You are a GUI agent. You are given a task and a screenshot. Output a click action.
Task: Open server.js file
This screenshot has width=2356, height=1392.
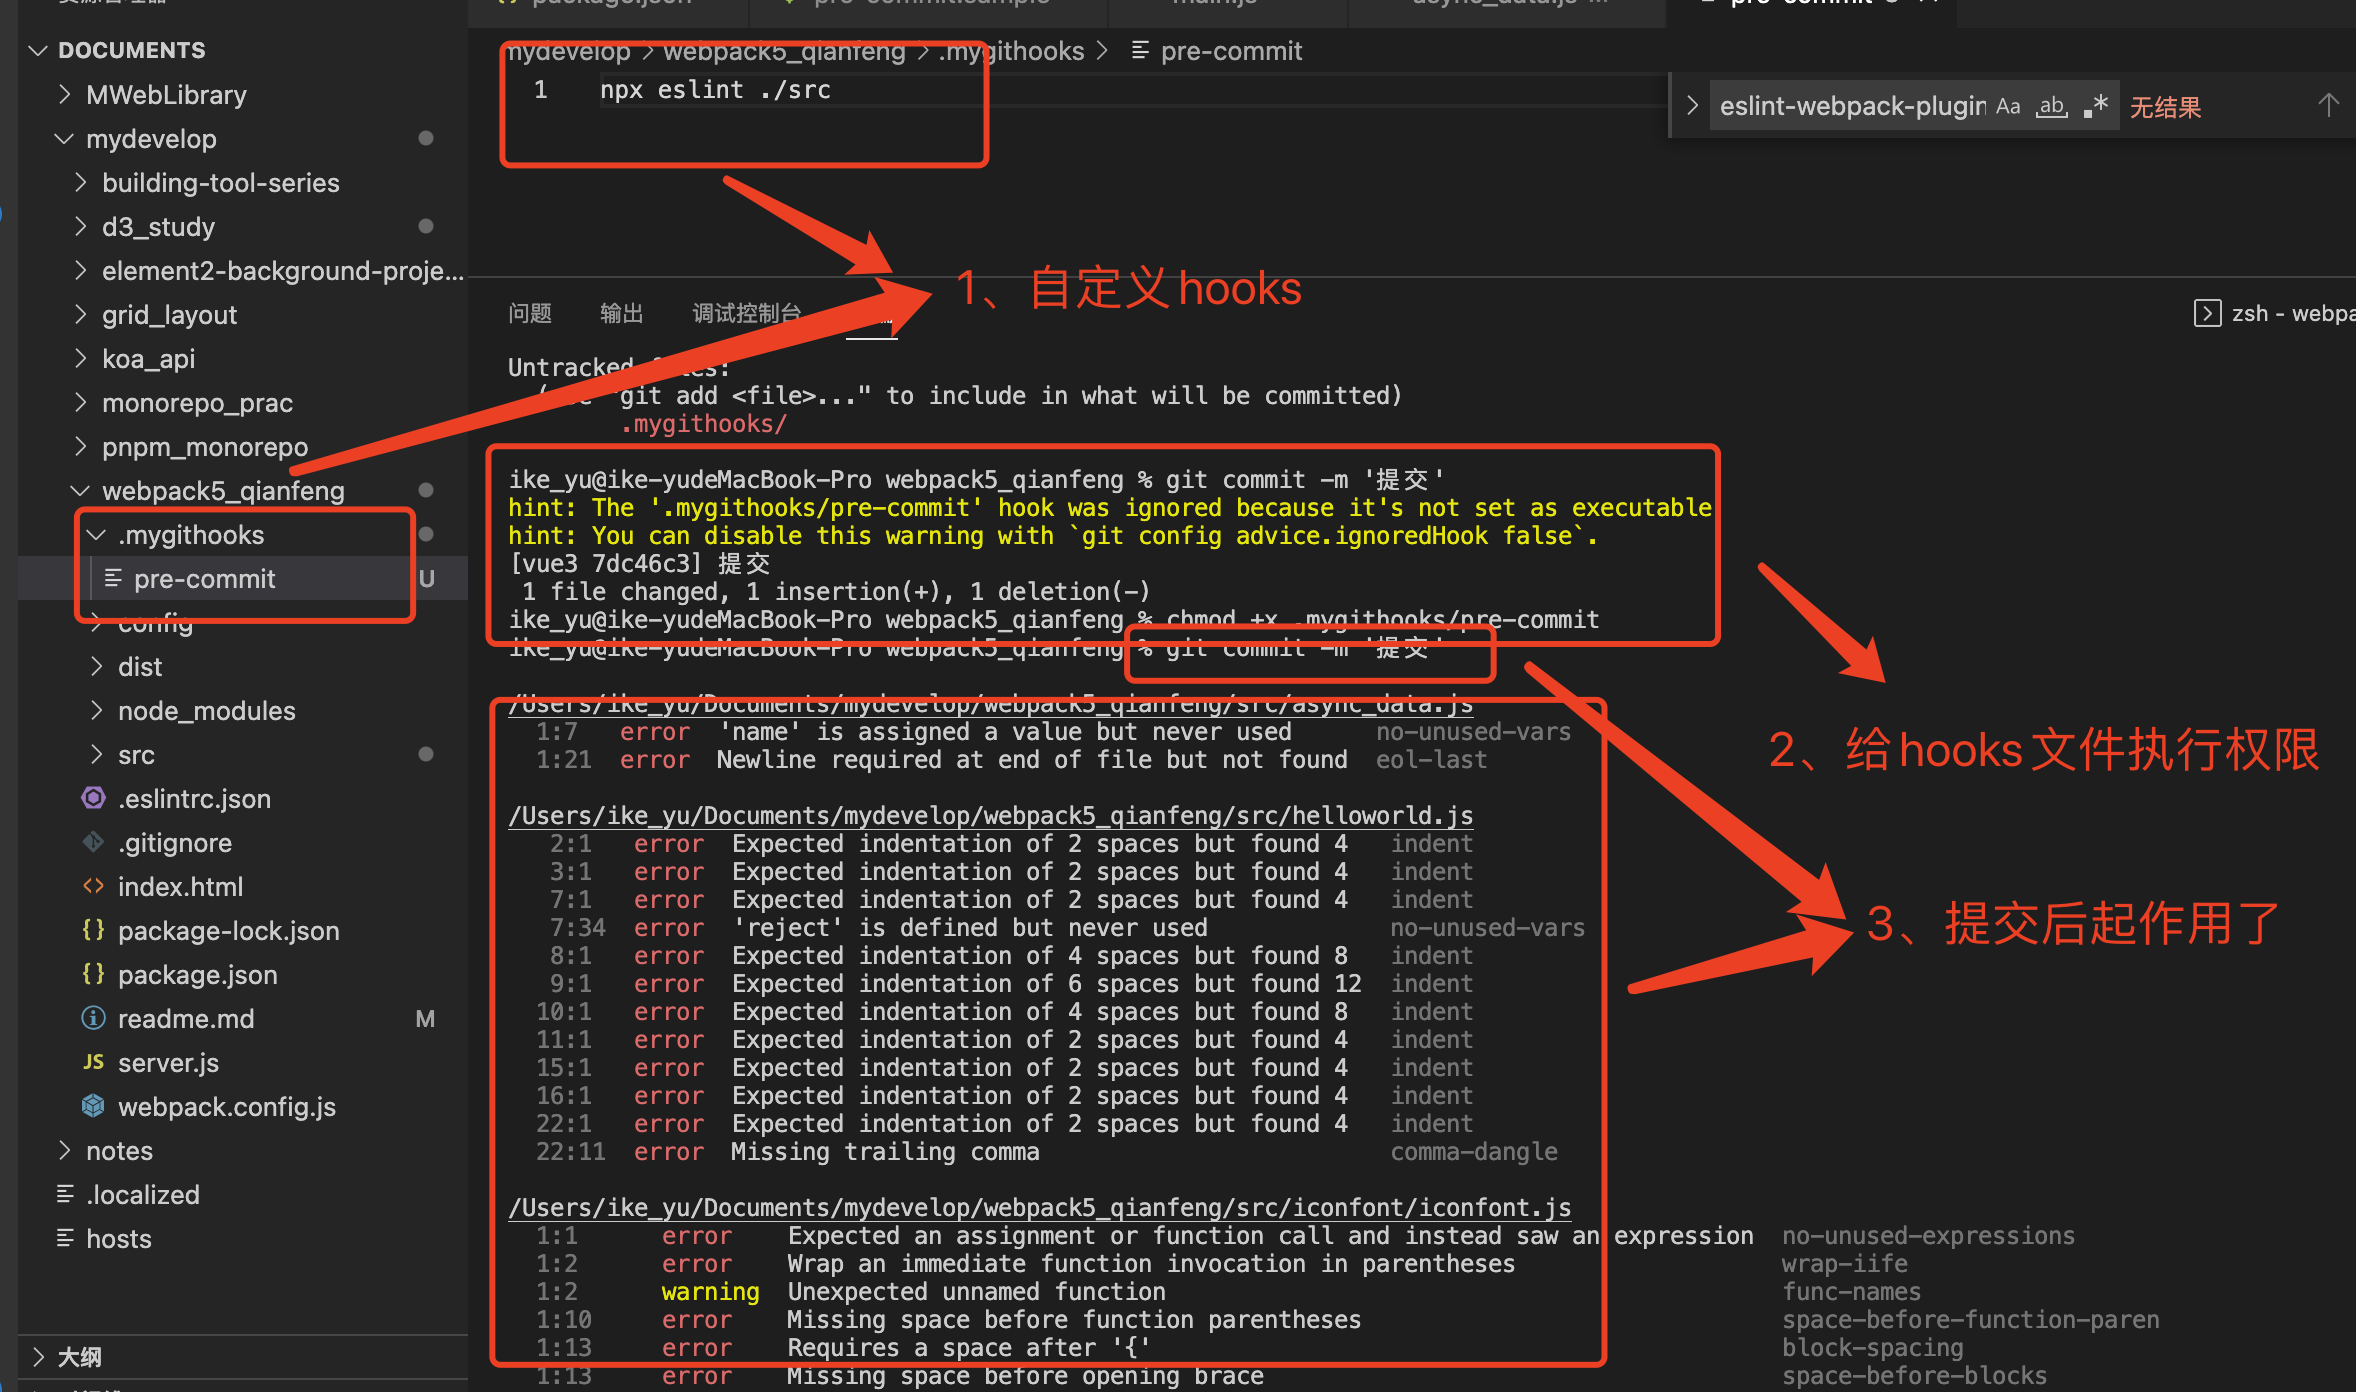click(x=168, y=1063)
